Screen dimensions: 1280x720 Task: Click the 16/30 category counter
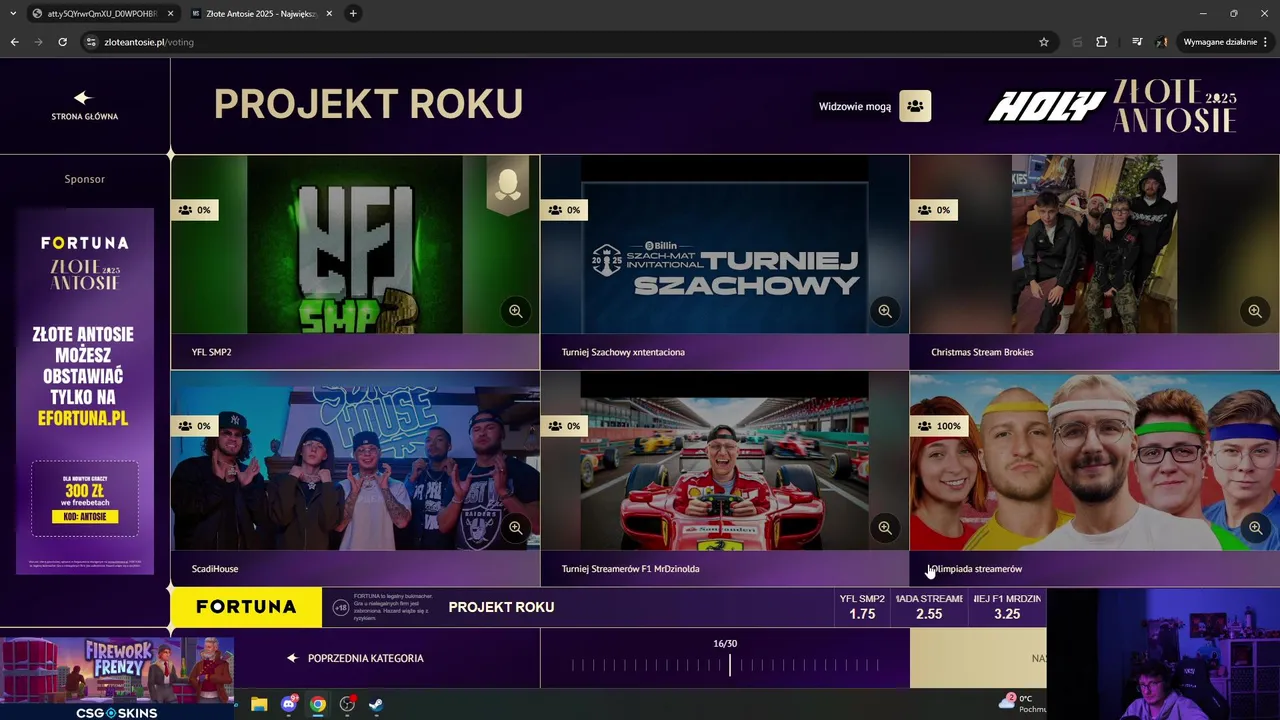(725, 644)
